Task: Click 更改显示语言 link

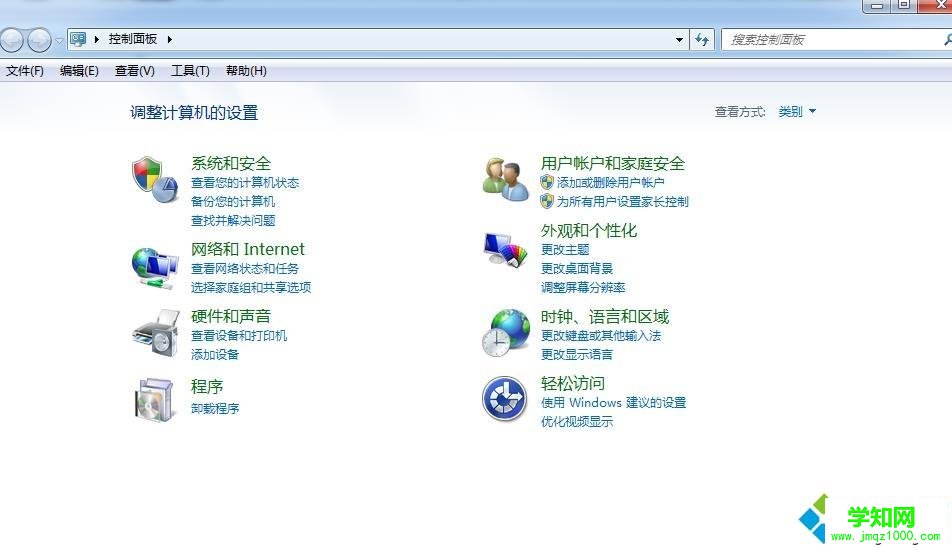Action: click(x=577, y=354)
